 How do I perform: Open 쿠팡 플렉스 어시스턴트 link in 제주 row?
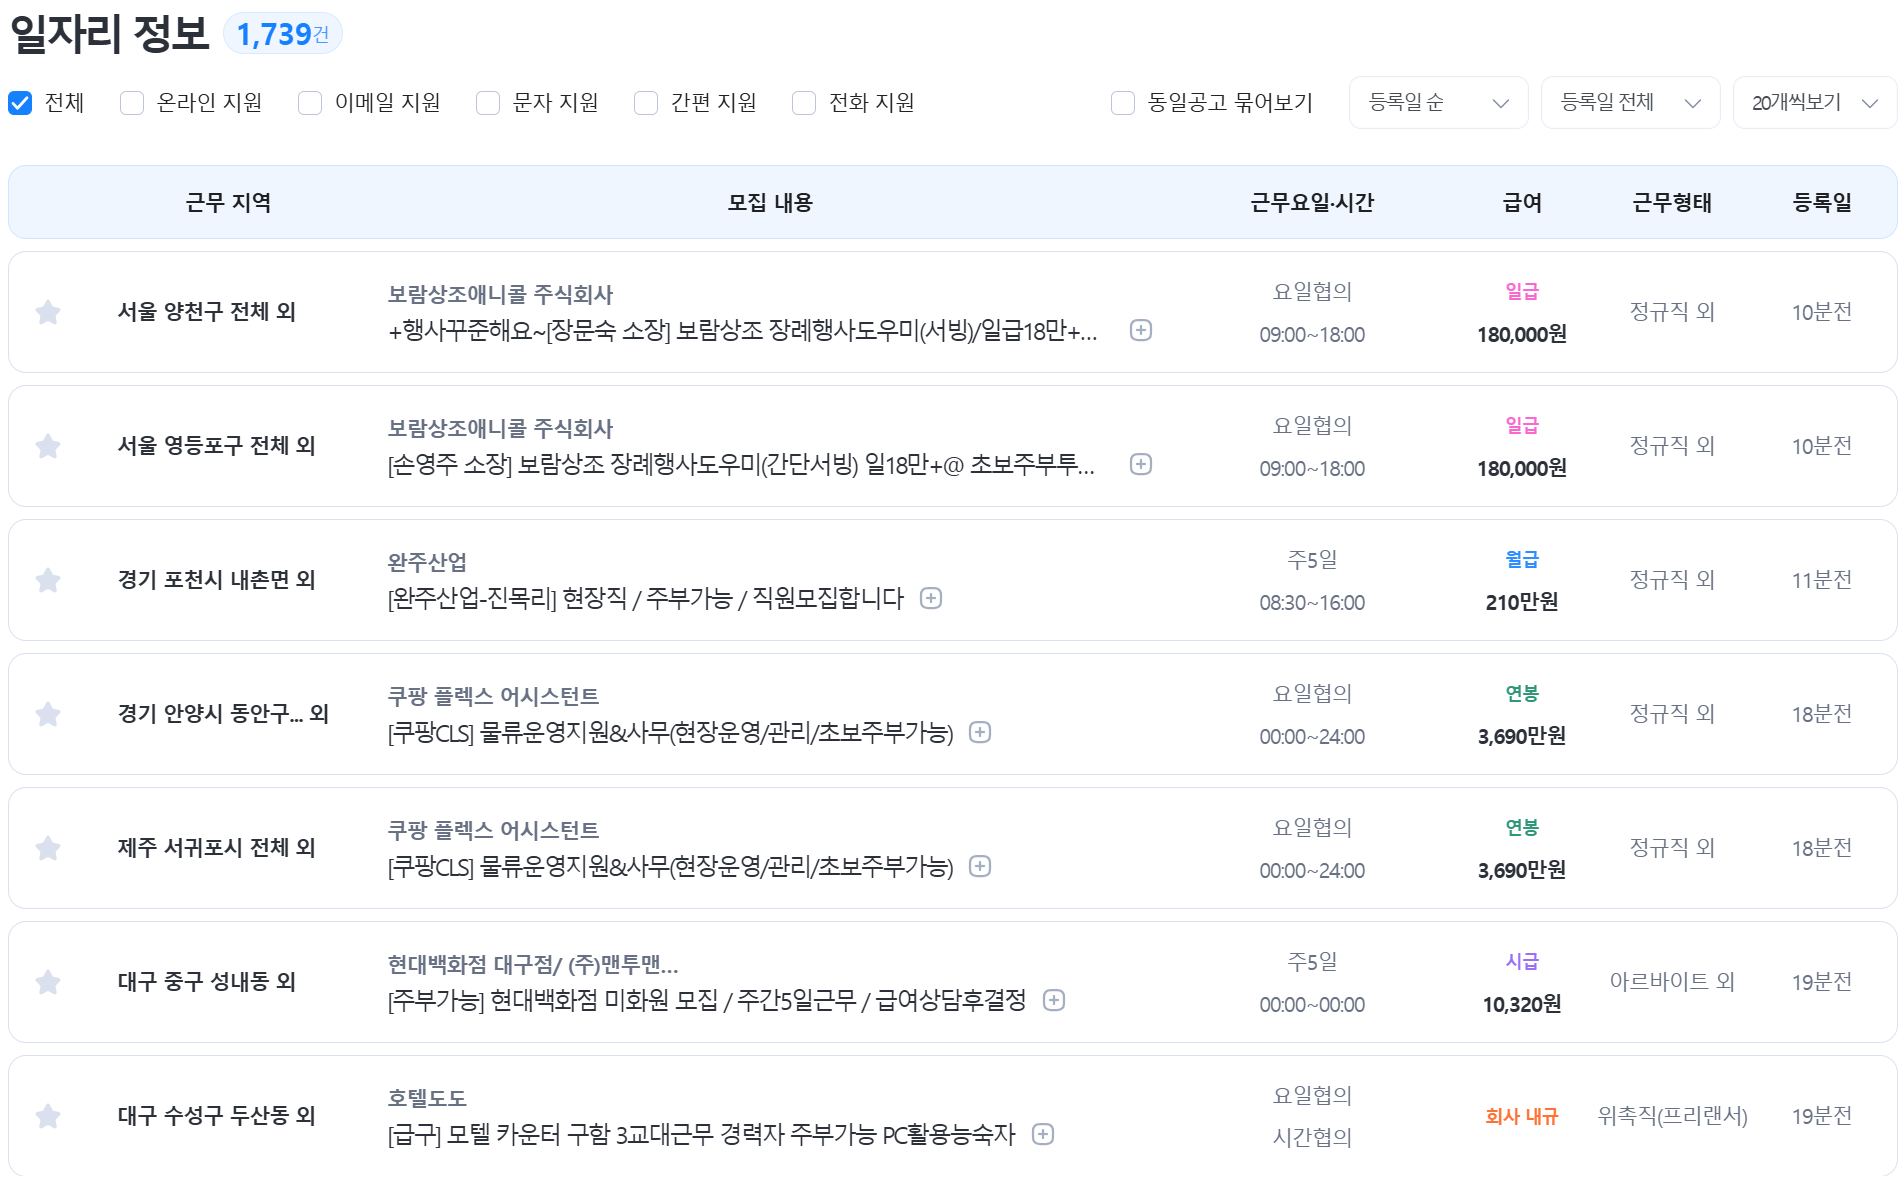tap(493, 831)
